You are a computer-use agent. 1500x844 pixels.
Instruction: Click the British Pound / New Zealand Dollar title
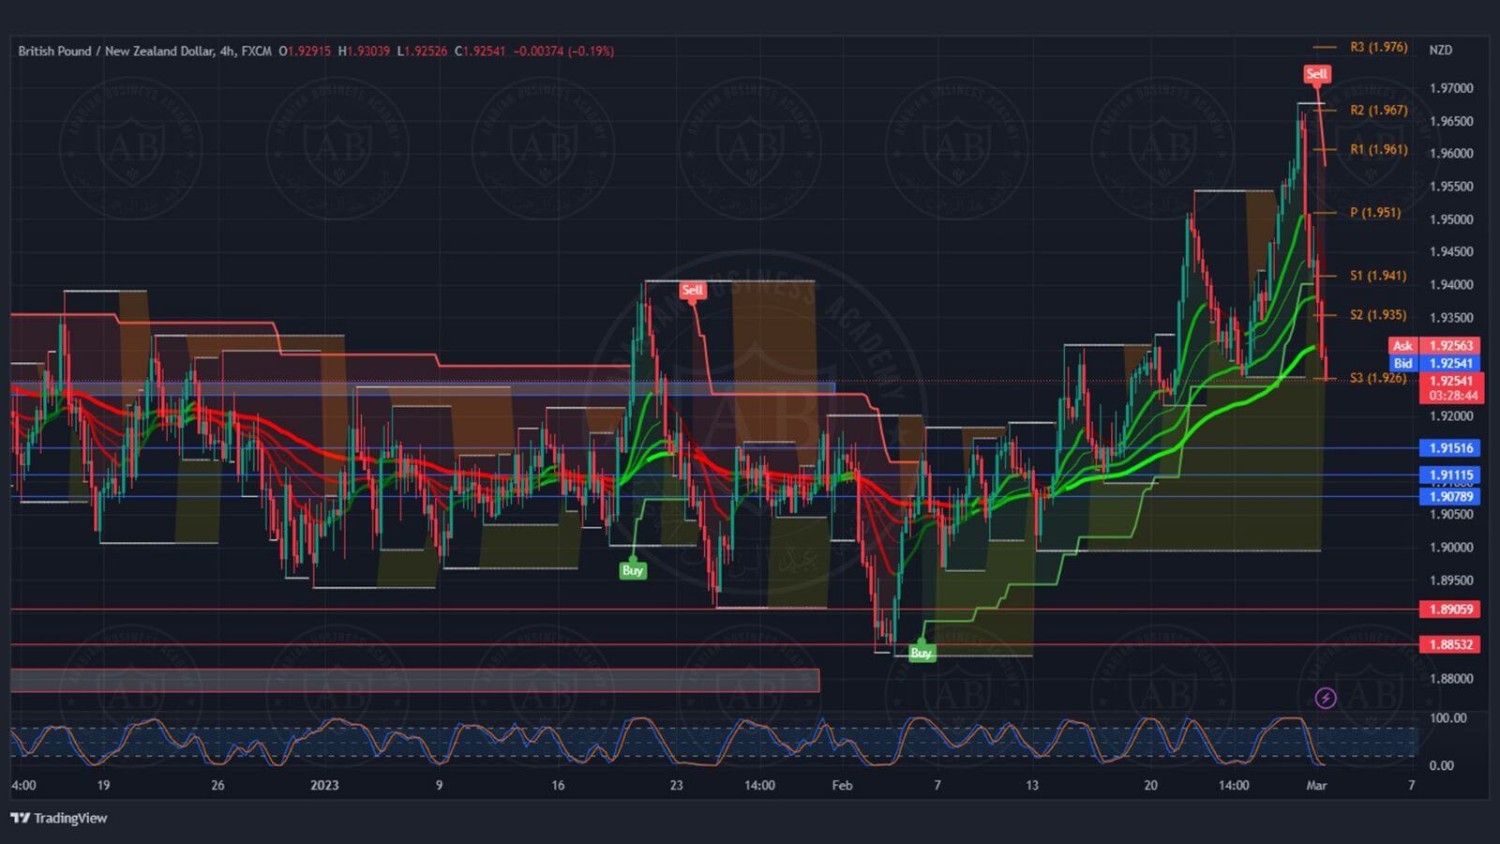tap(116, 51)
